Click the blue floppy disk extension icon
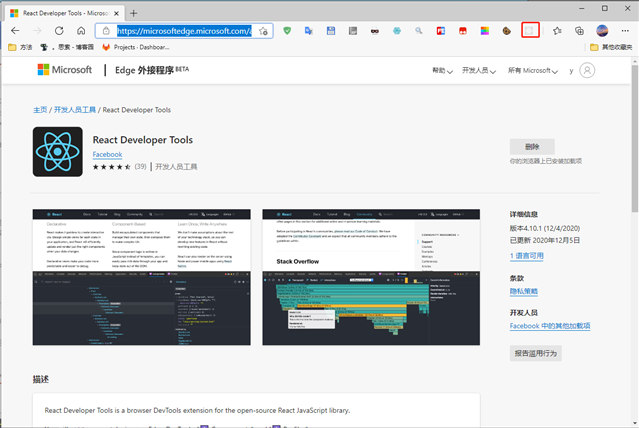 pyautogui.click(x=331, y=31)
